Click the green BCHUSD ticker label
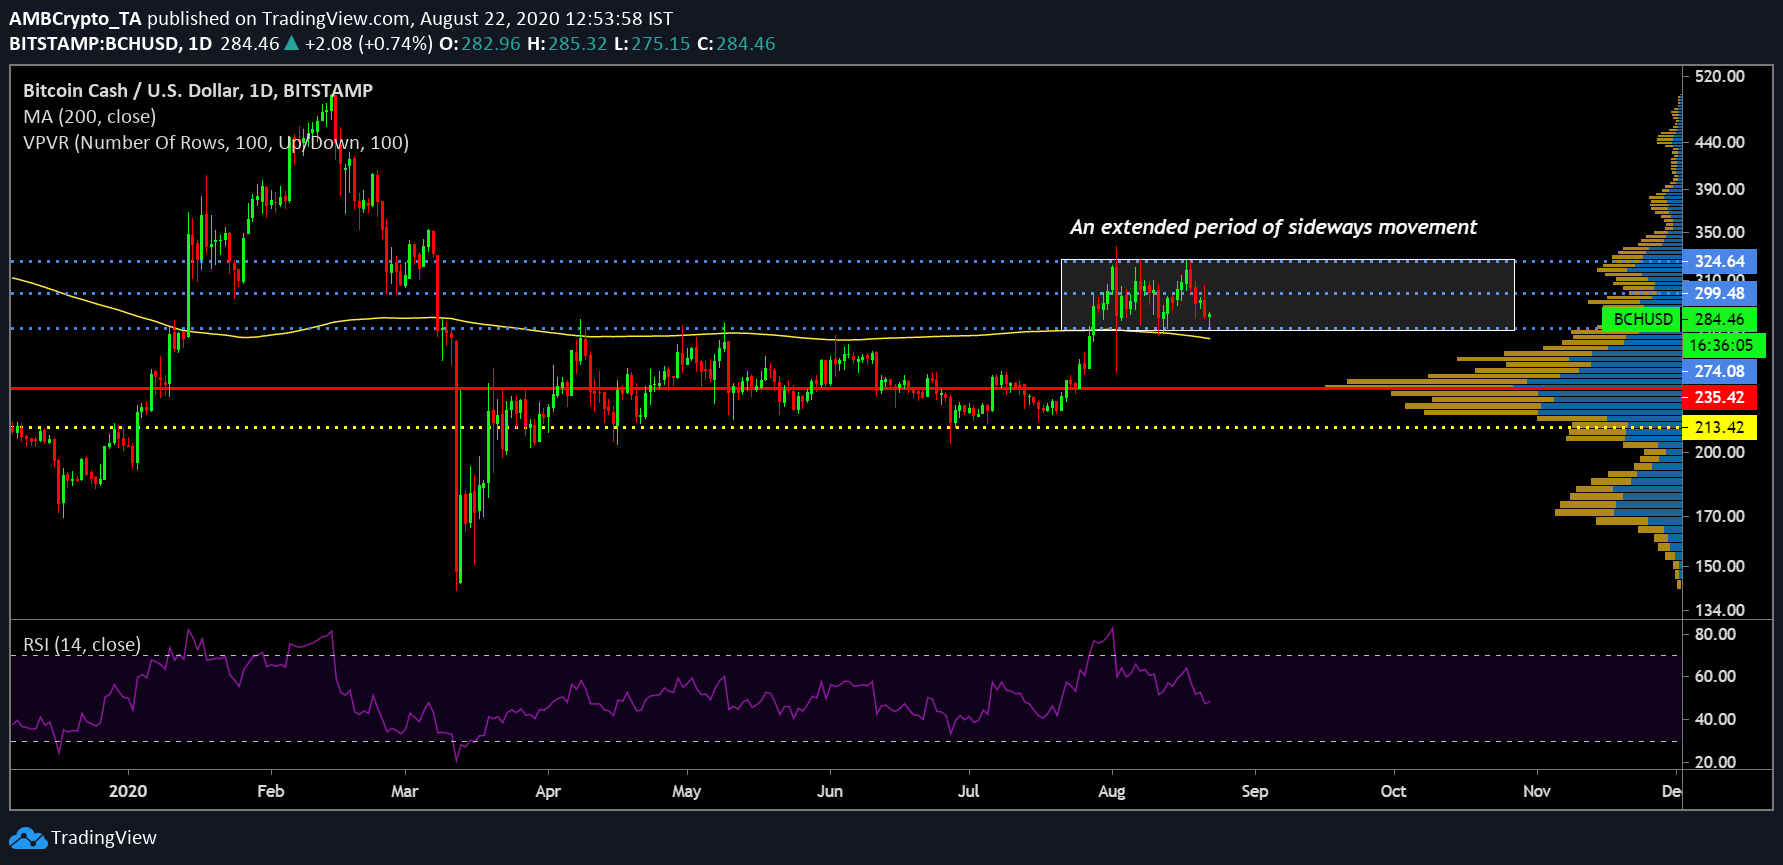The height and width of the screenshot is (865, 1783). pos(1643,319)
